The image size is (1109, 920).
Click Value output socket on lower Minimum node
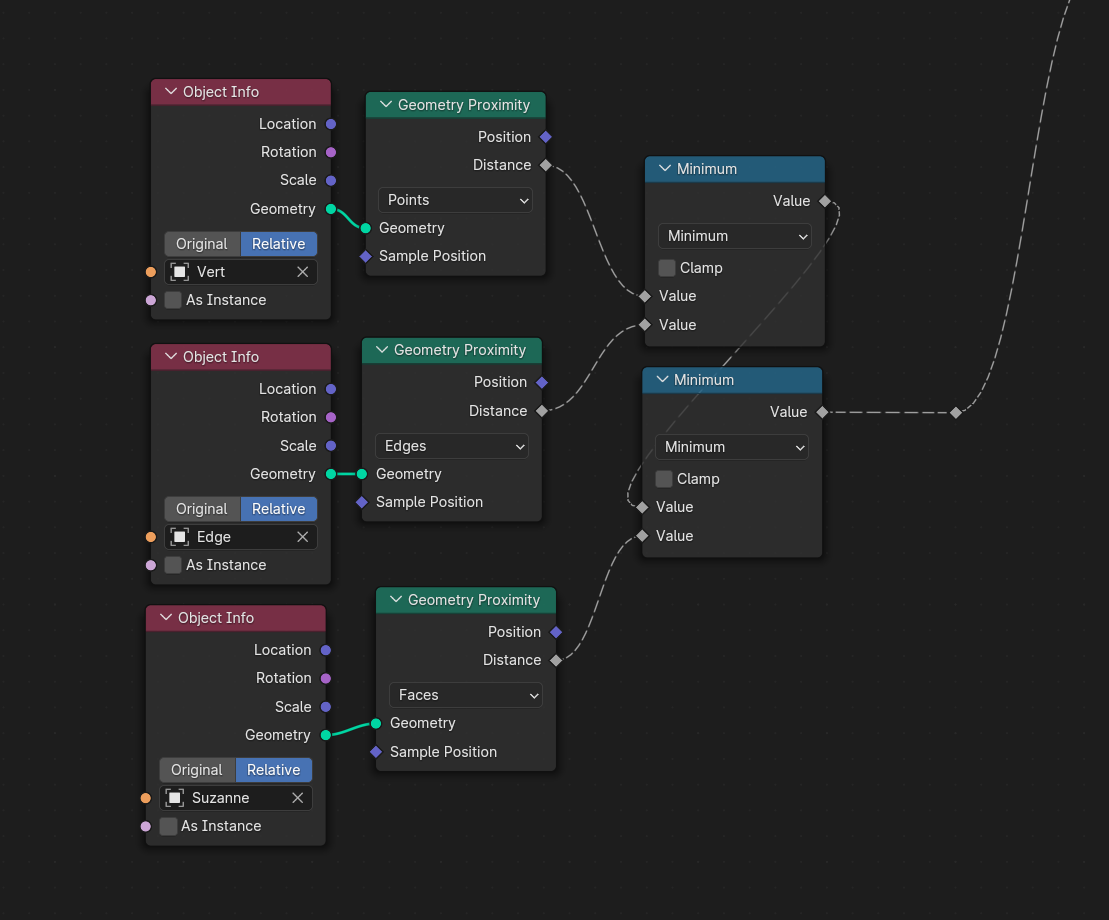(x=822, y=412)
